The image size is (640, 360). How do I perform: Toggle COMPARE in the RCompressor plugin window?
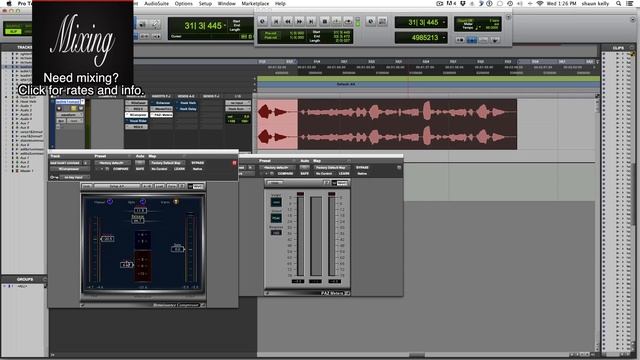click(x=120, y=169)
